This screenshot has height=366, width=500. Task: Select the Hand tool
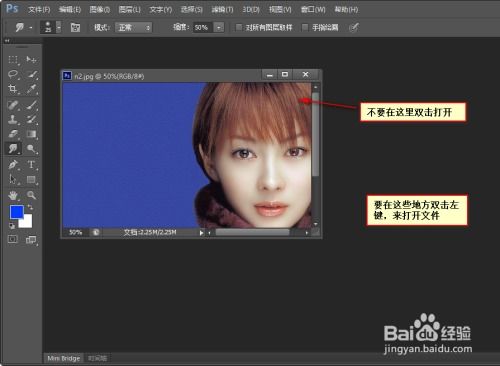point(13,195)
